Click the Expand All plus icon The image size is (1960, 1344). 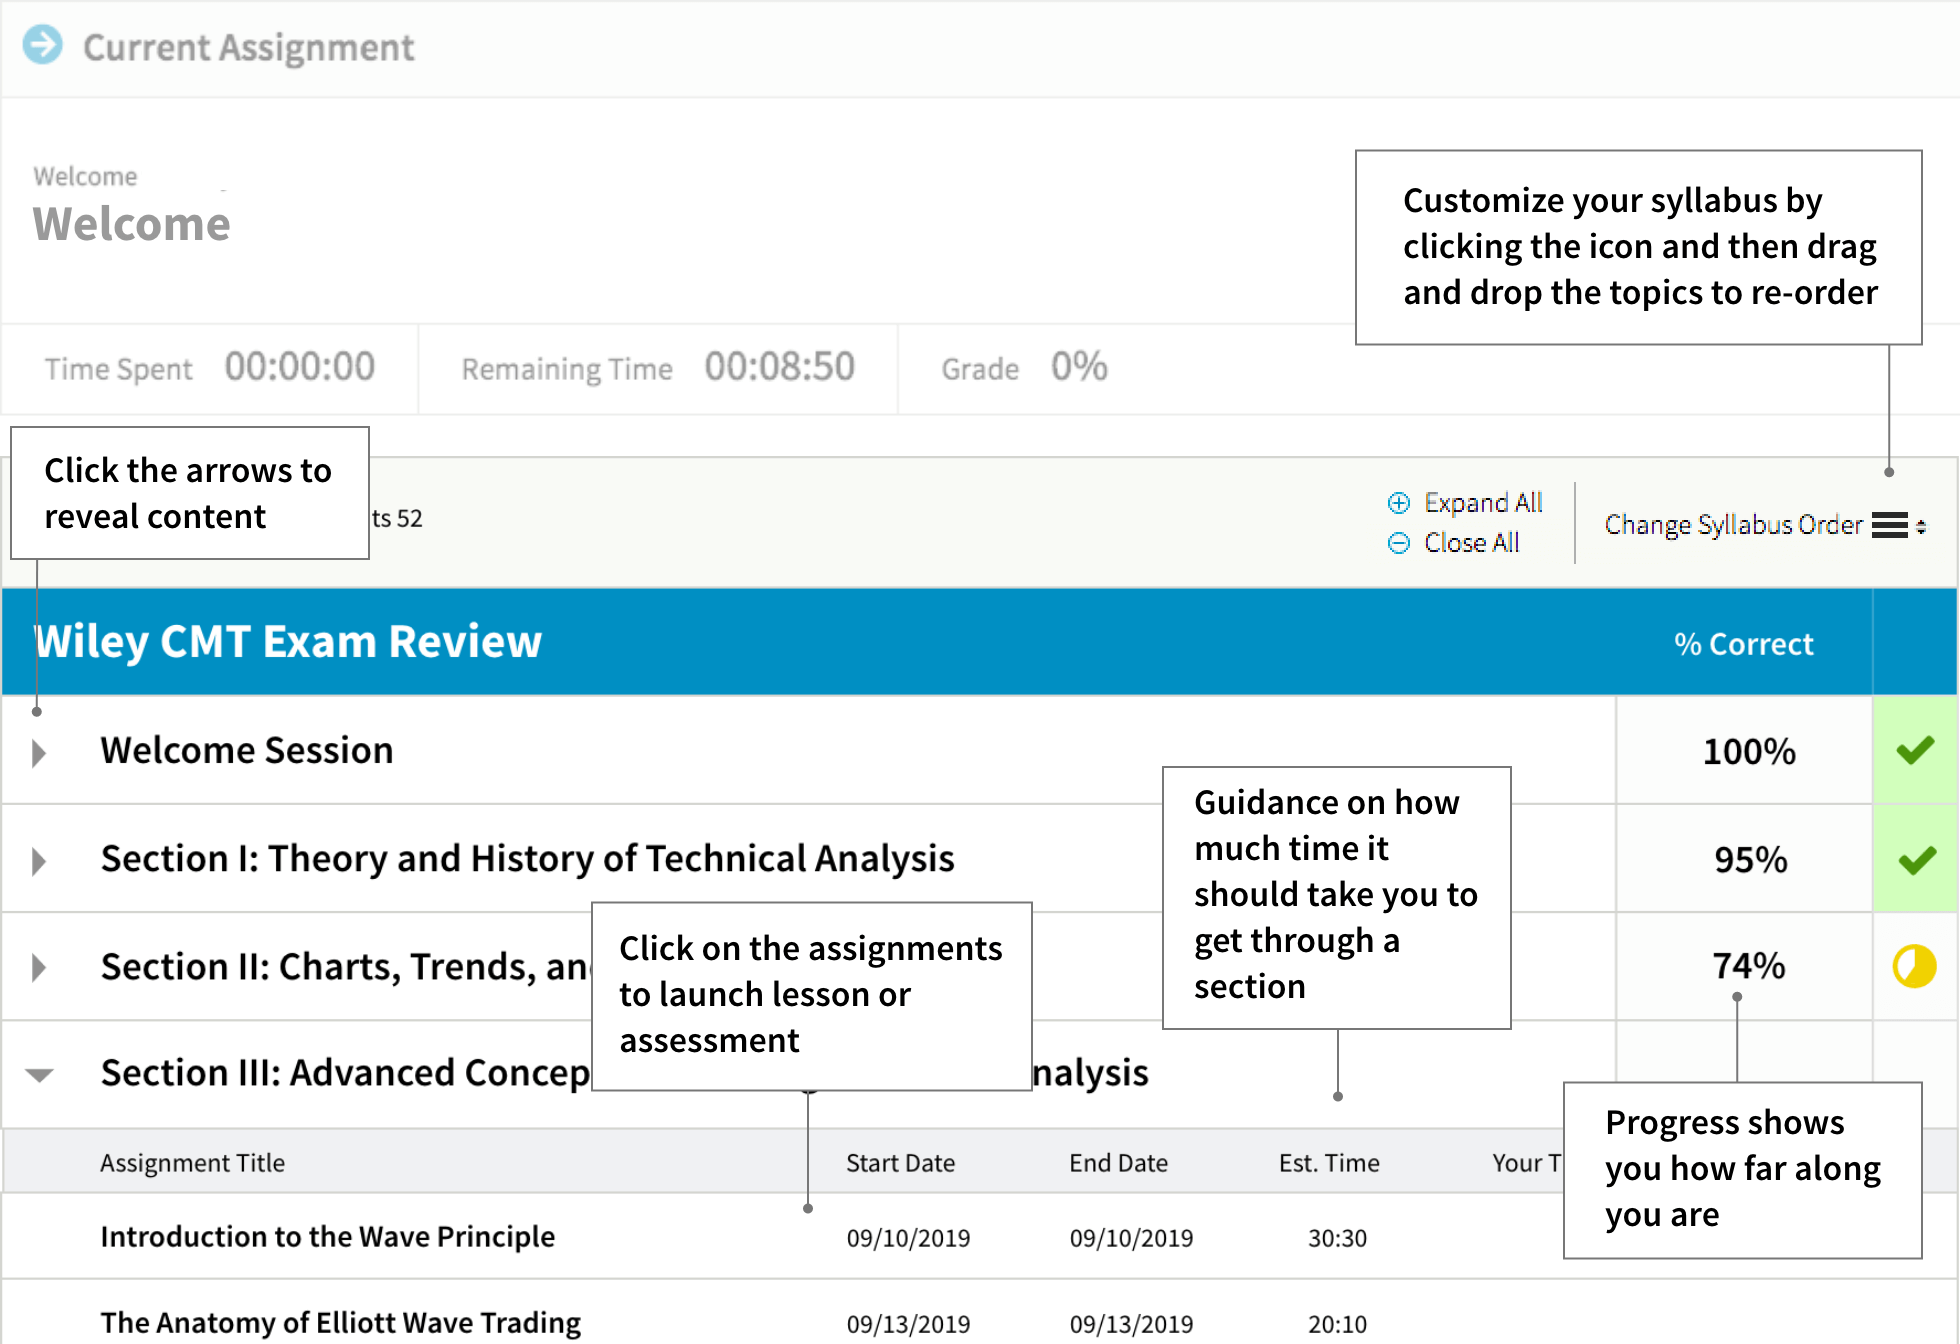click(x=1399, y=503)
